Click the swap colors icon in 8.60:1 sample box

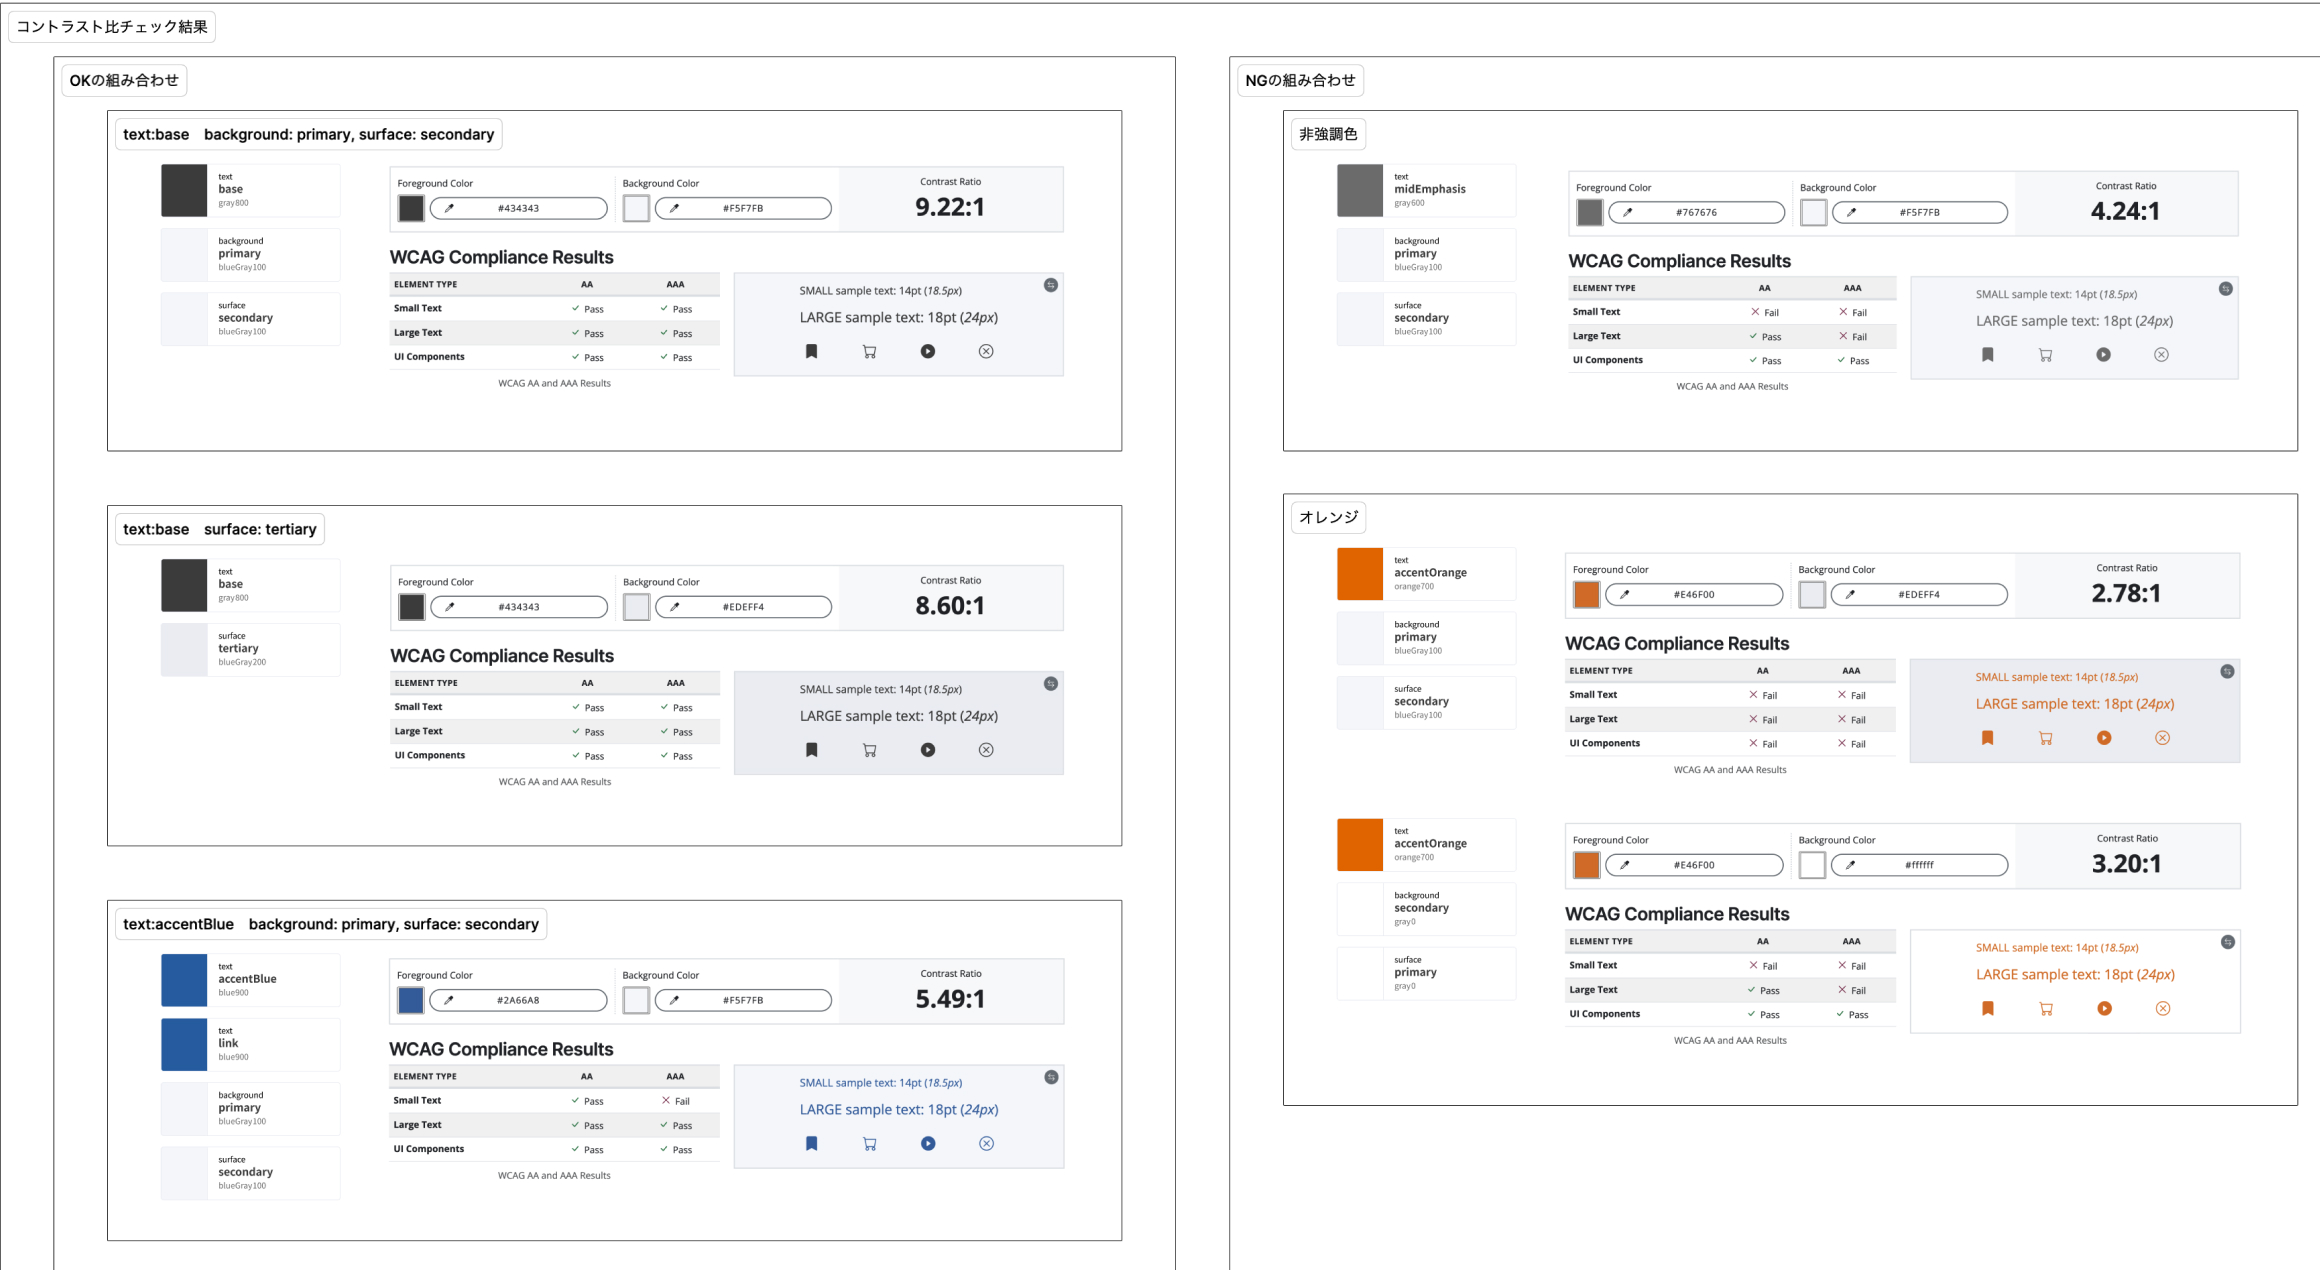[1050, 684]
